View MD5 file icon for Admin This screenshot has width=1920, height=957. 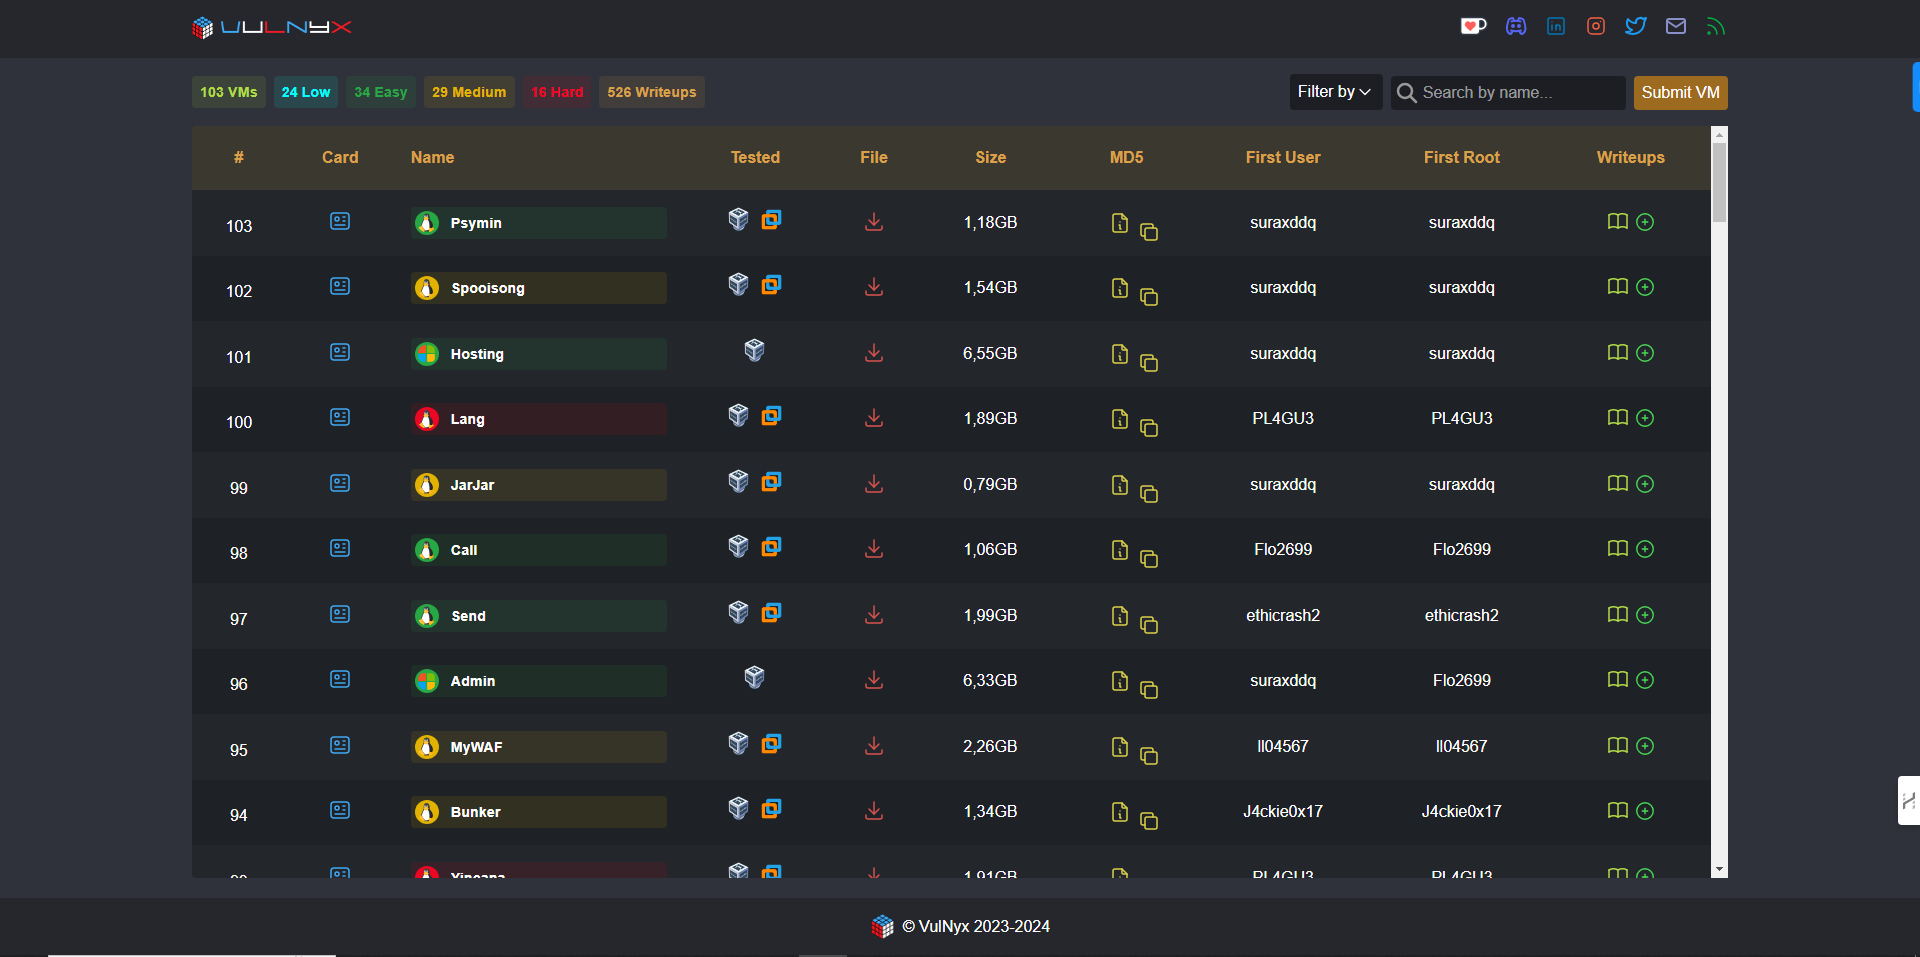tap(1120, 680)
